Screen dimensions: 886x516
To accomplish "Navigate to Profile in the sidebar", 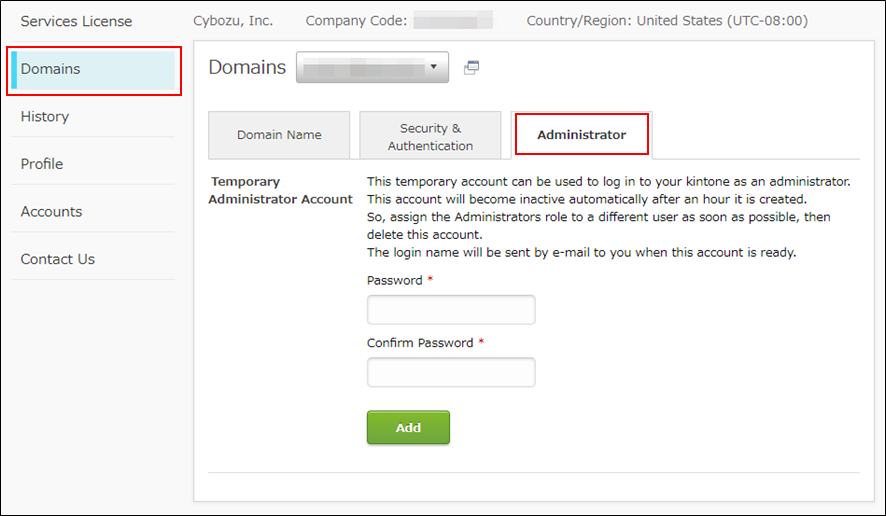I will point(42,164).
